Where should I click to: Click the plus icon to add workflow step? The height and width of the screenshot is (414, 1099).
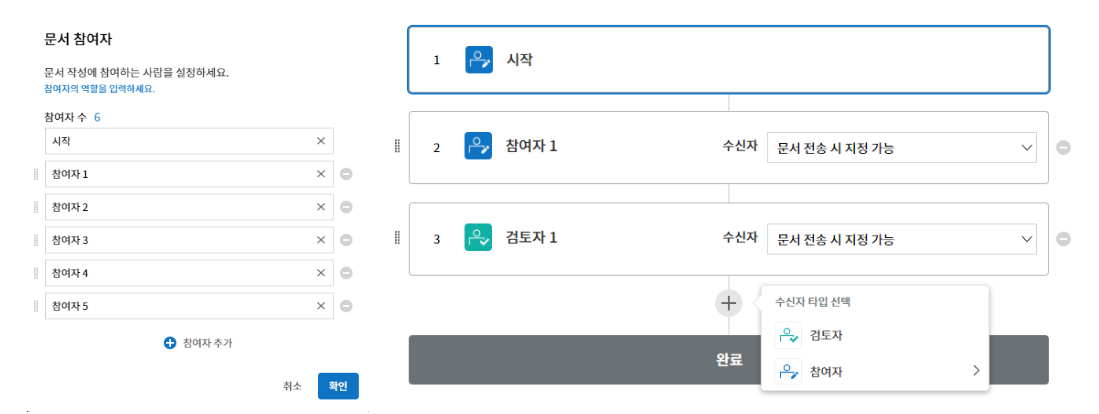729,303
